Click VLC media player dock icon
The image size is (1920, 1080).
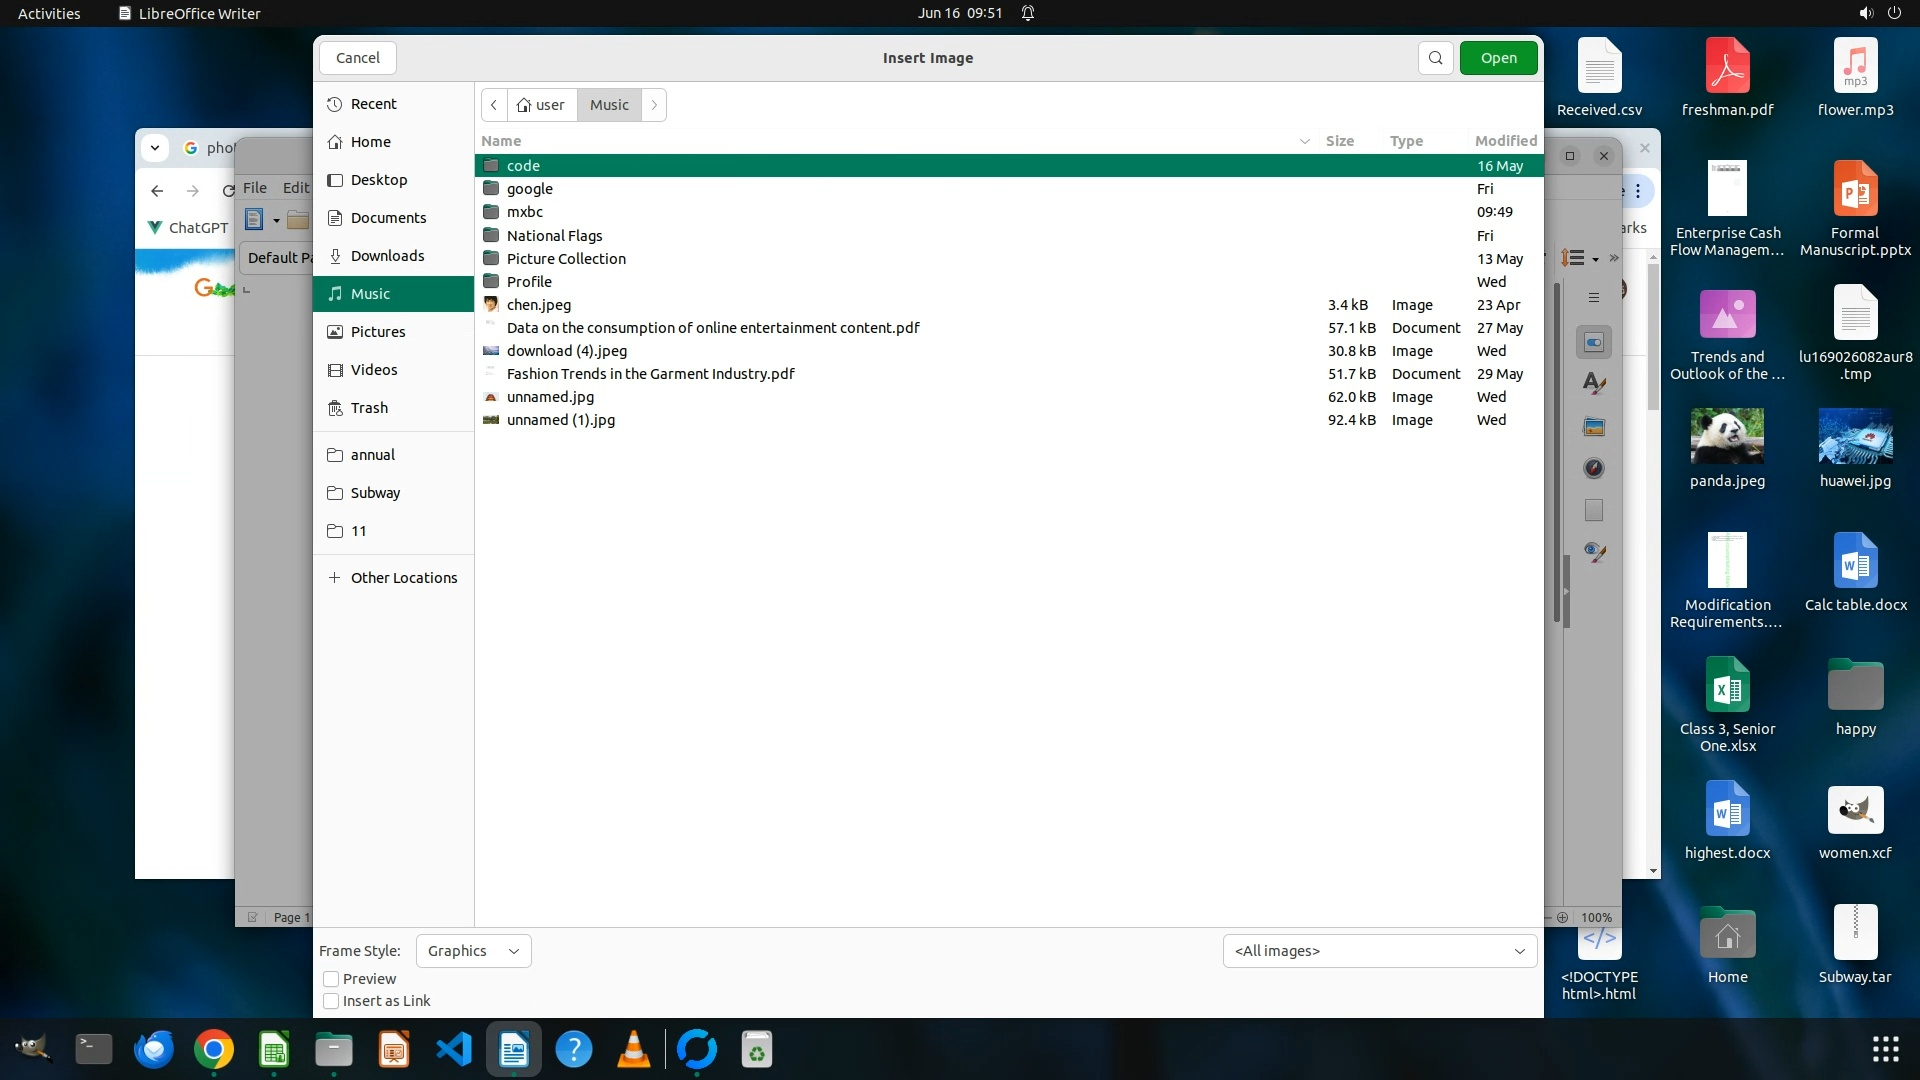pyautogui.click(x=634, y=1050)
